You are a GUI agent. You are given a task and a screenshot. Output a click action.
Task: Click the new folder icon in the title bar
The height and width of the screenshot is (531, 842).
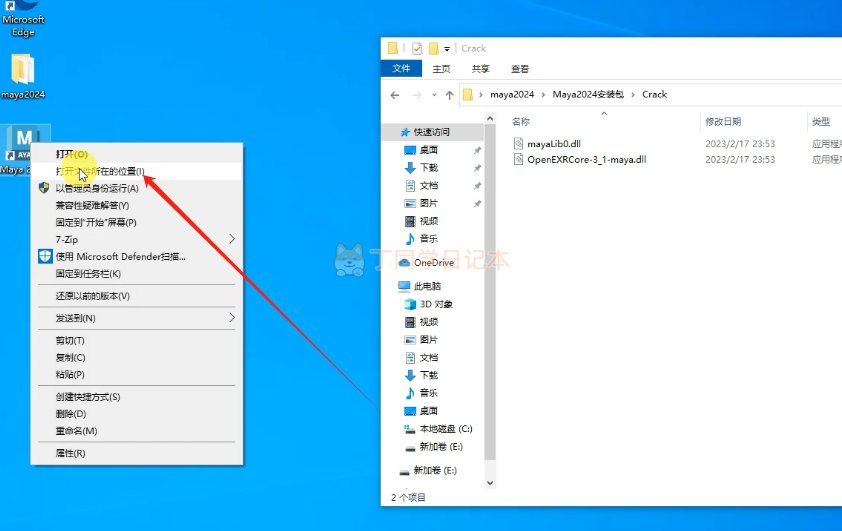point(433,48)
